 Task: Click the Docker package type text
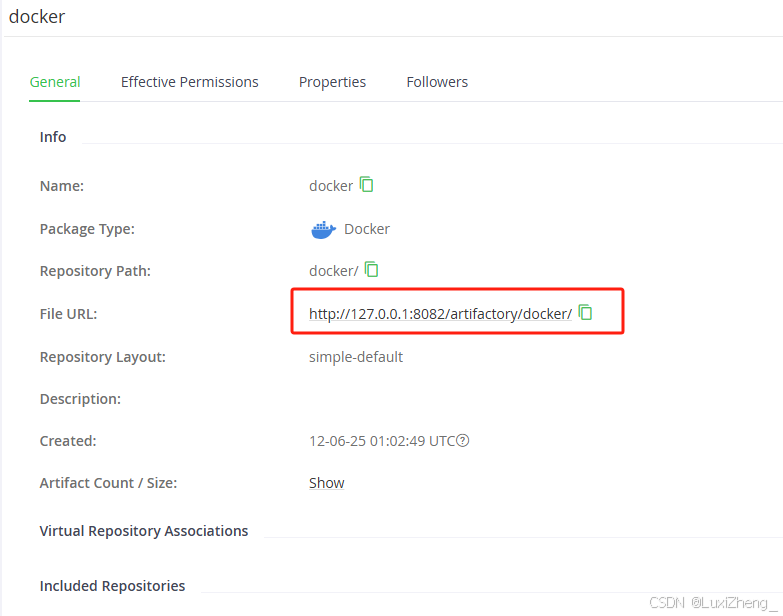coord(367,229)
